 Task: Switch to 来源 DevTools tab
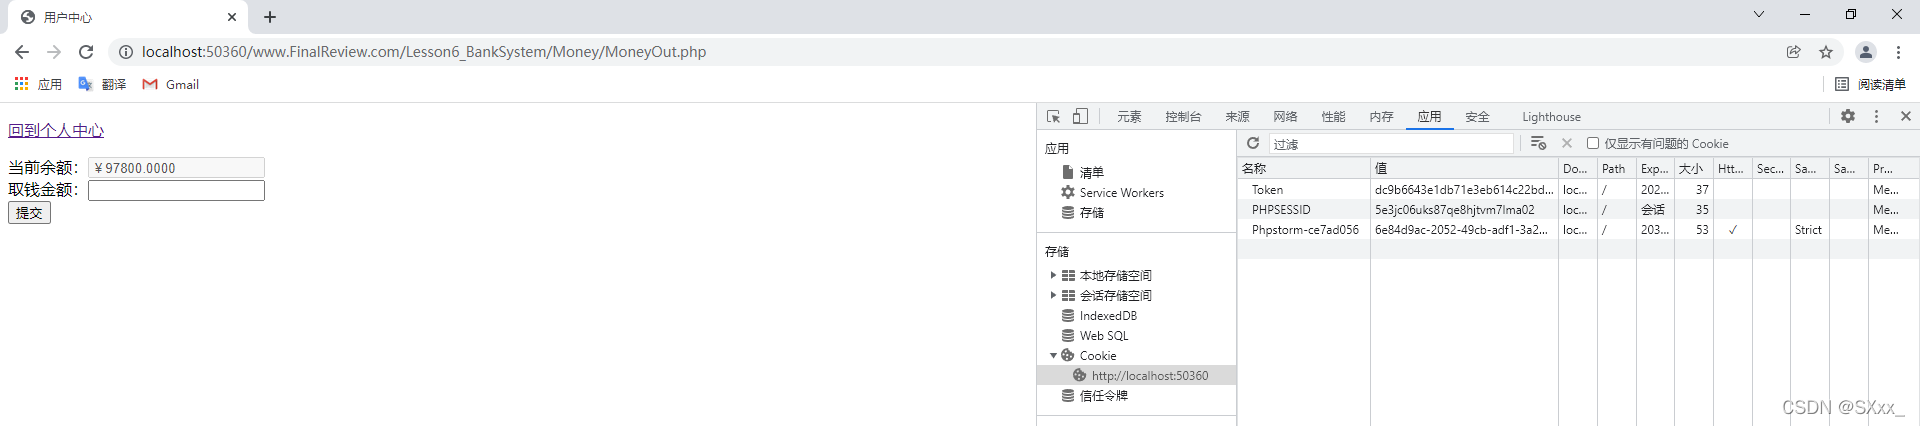click(x=1238, y=117)
